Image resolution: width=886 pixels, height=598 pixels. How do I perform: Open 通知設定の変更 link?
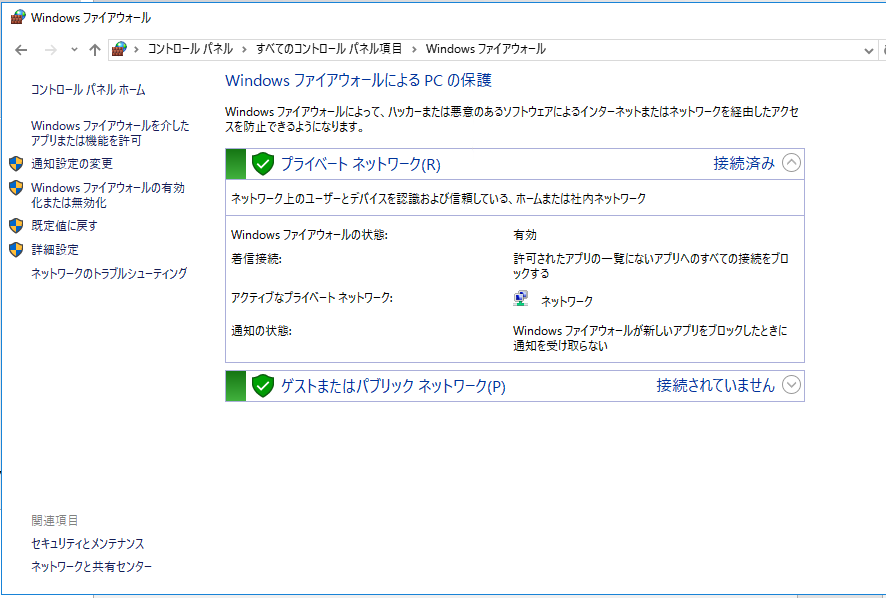72,164
